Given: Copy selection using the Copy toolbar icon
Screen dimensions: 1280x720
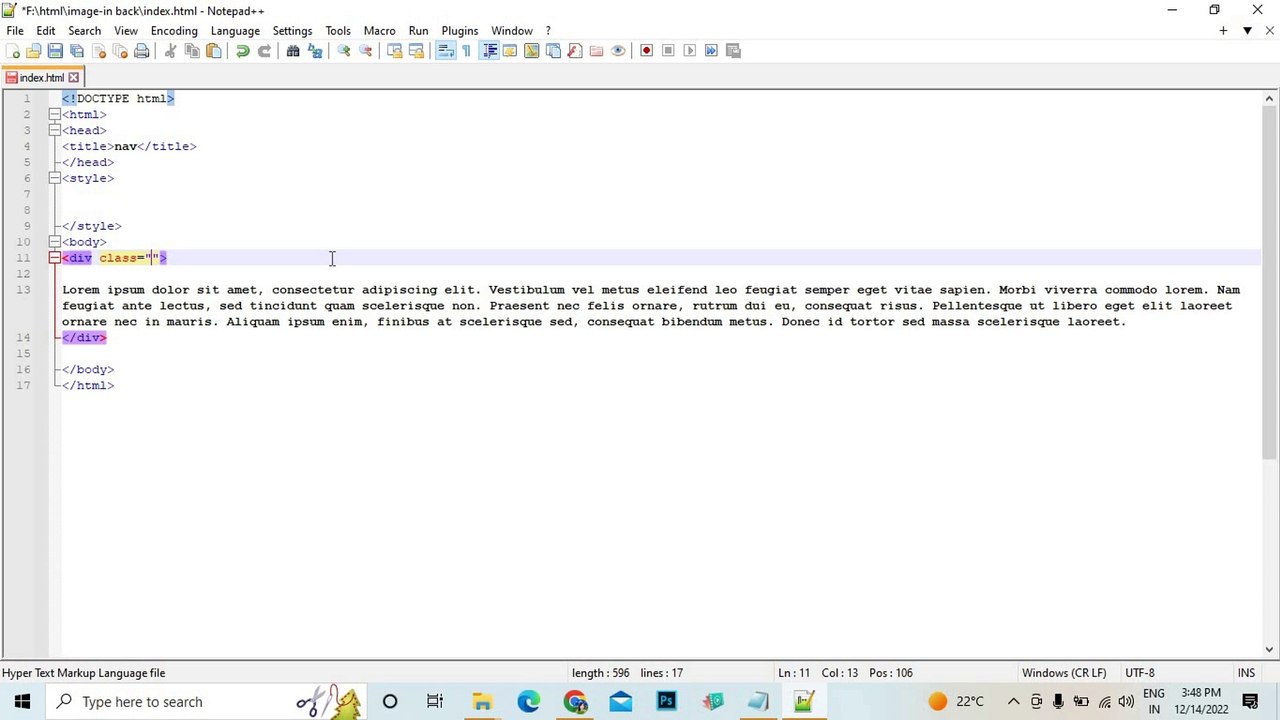Looking at the screenshot, I should [x=192, y=51].
